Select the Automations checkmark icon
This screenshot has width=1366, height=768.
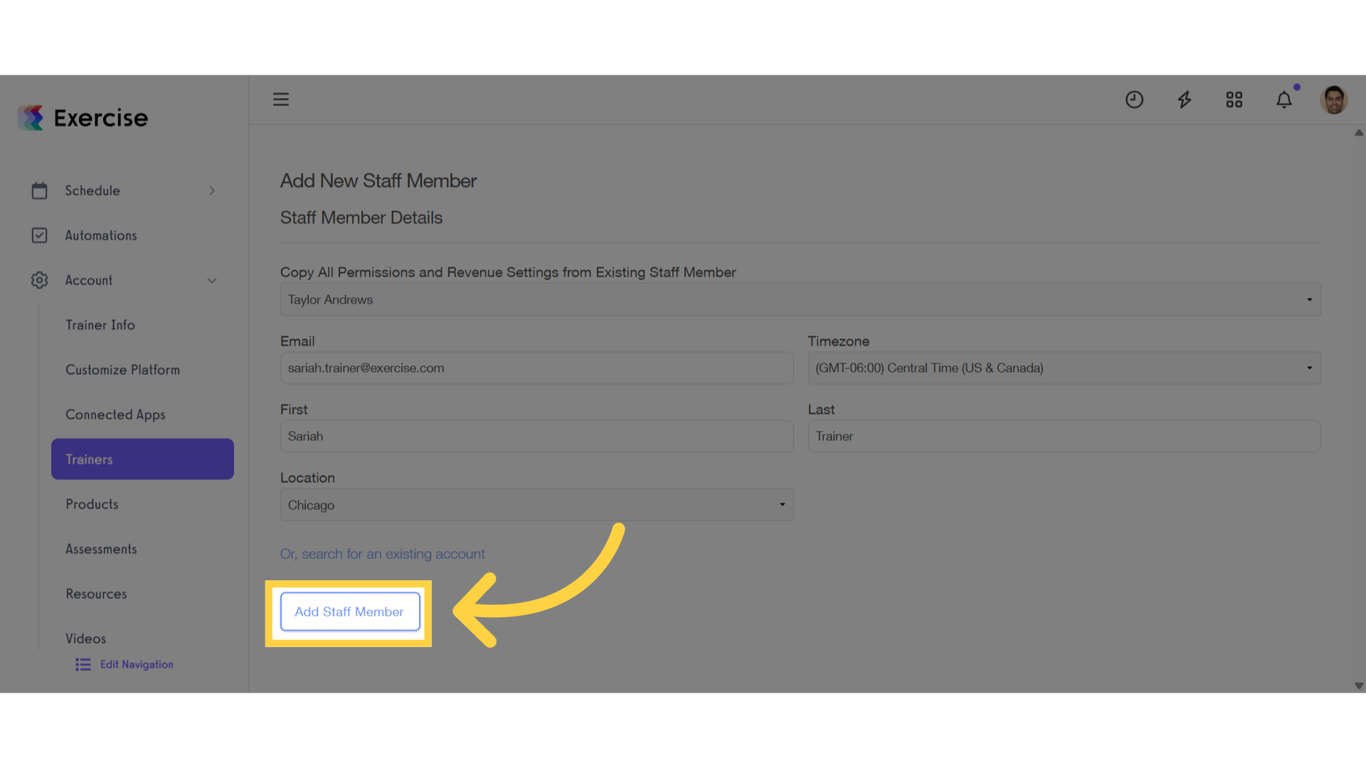[39, 235]
